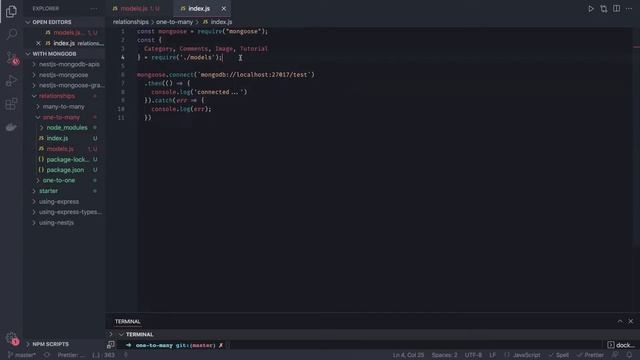Open Run and Debug view

(x=11, y=81)
